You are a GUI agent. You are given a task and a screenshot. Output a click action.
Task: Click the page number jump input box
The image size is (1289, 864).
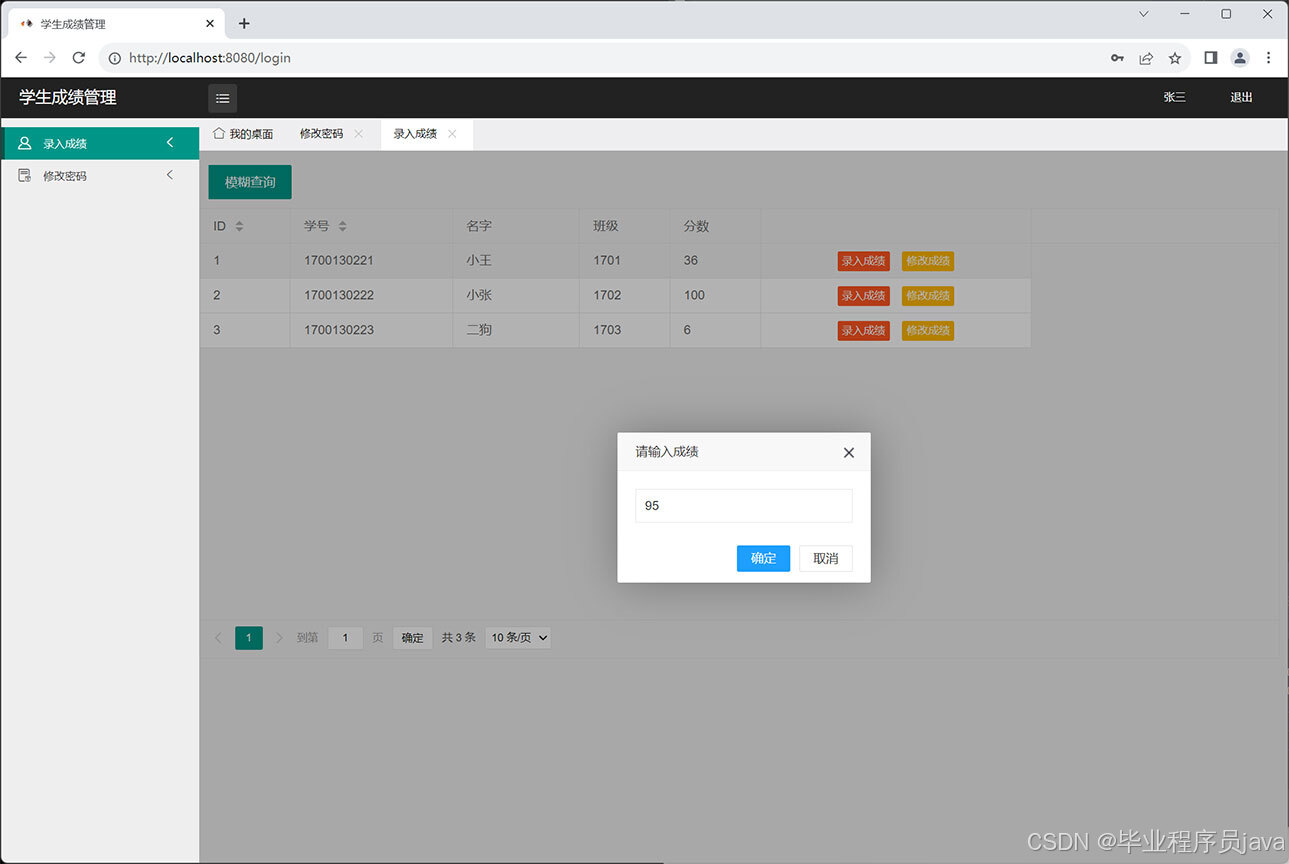[346, 638]
